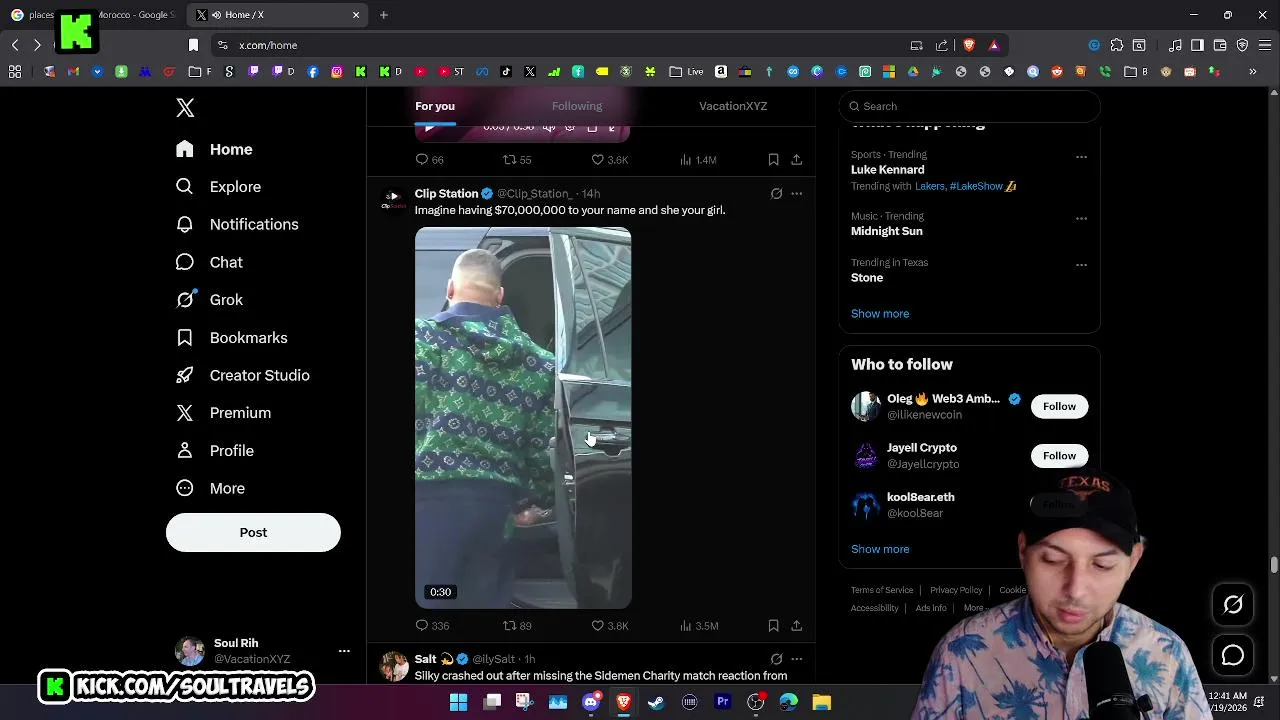Open Grok explain icon on Clip Station post
This screenshot has height=720, width=1280.
point(776,194)
